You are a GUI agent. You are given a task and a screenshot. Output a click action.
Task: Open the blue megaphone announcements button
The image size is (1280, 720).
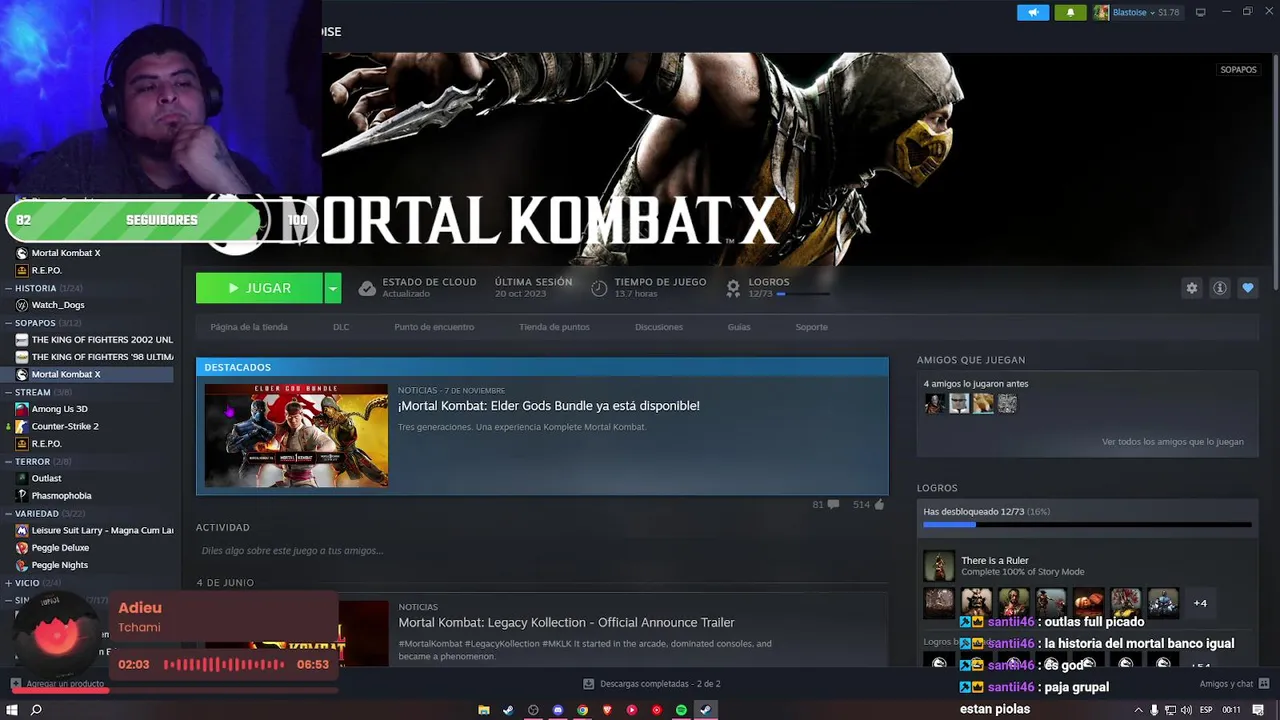point(1033,12)
